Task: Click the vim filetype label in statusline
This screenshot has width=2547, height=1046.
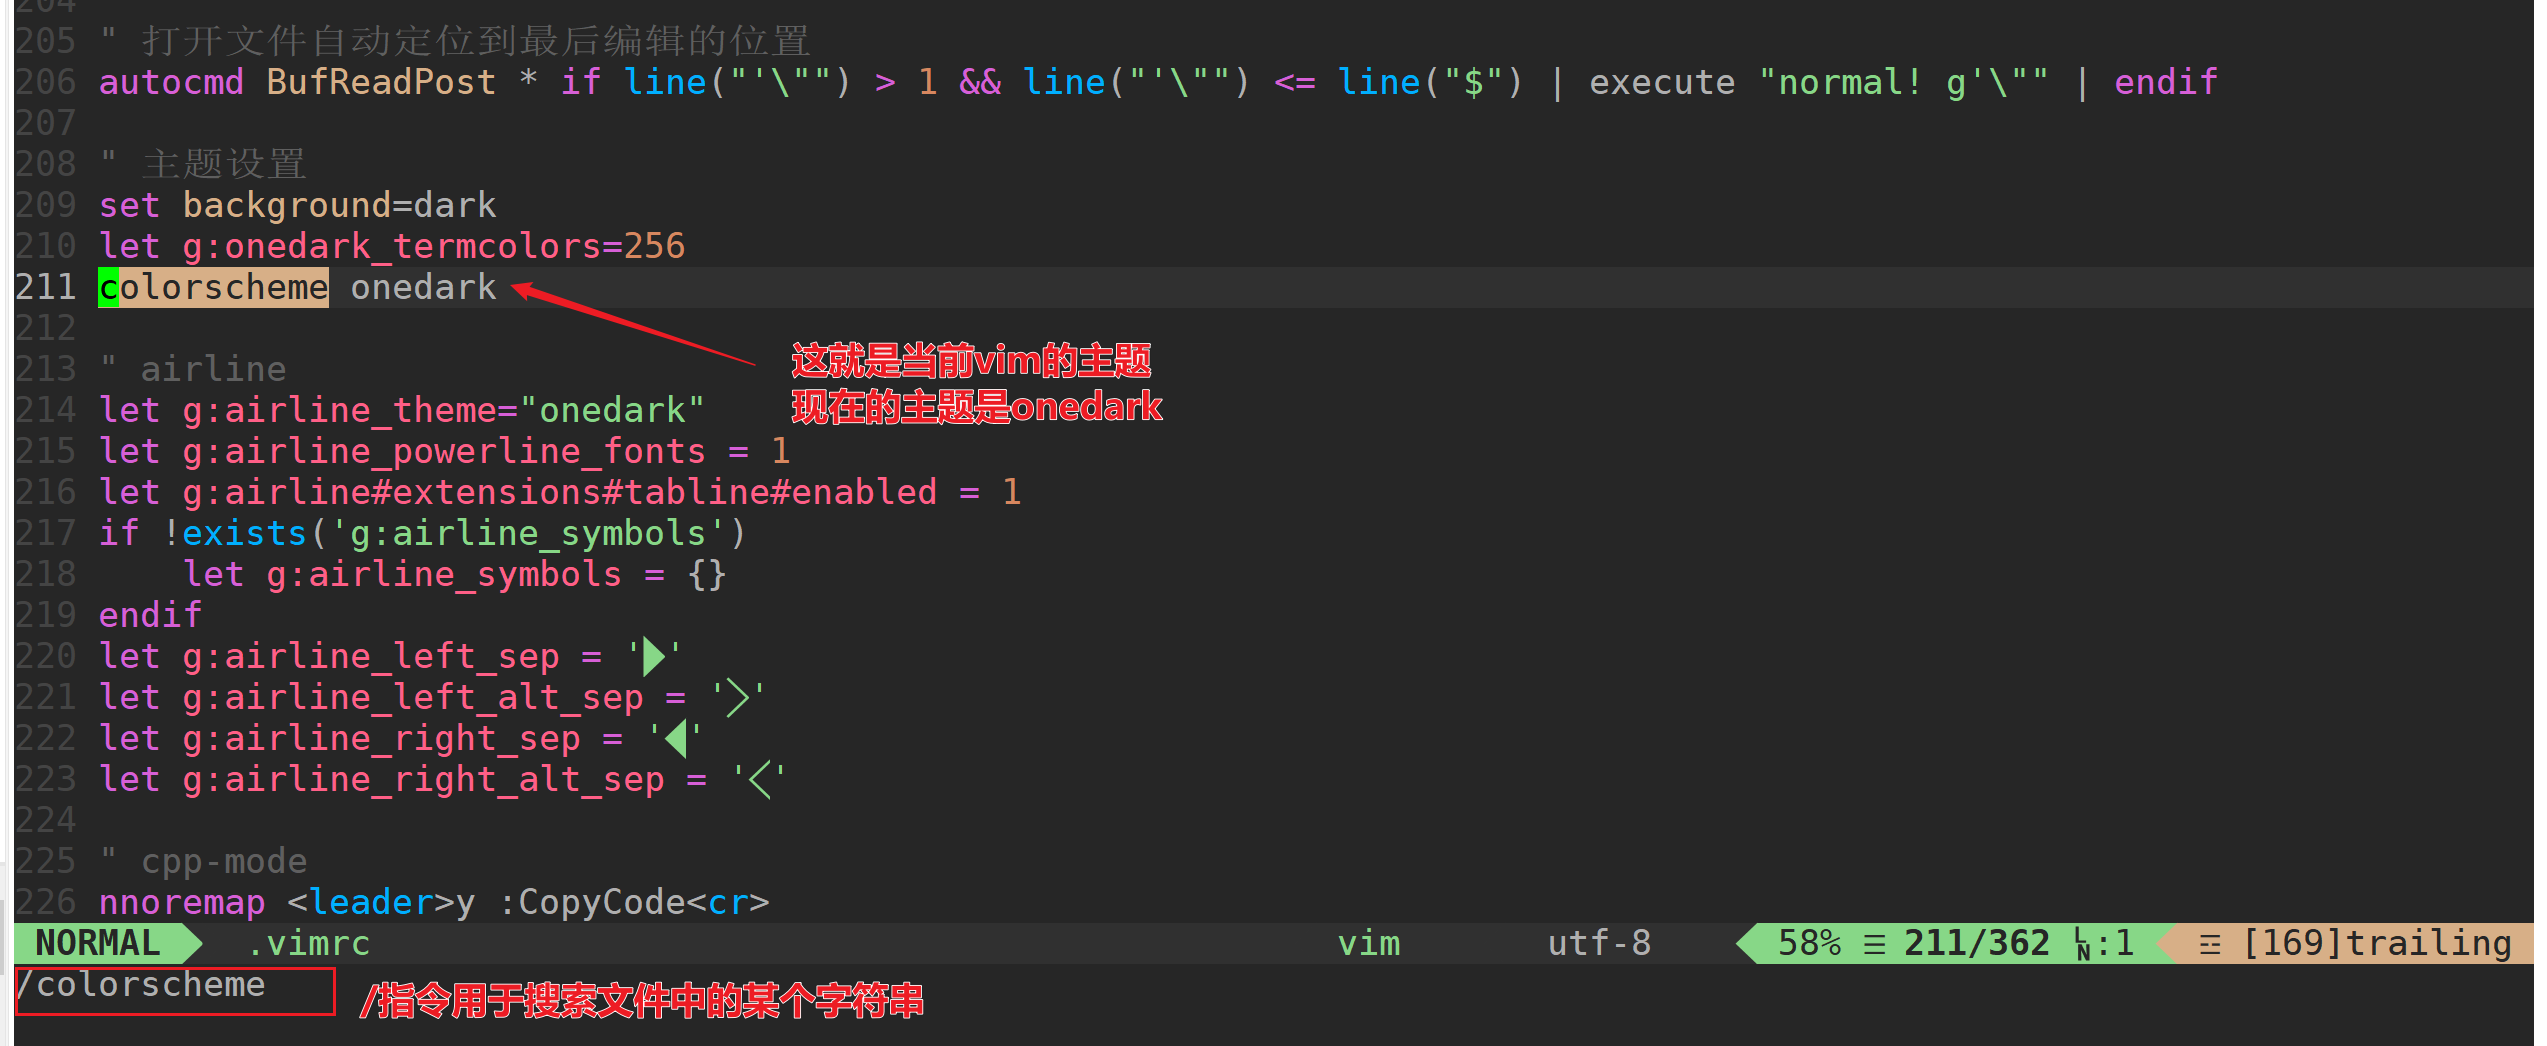Action: (1369, 943)
